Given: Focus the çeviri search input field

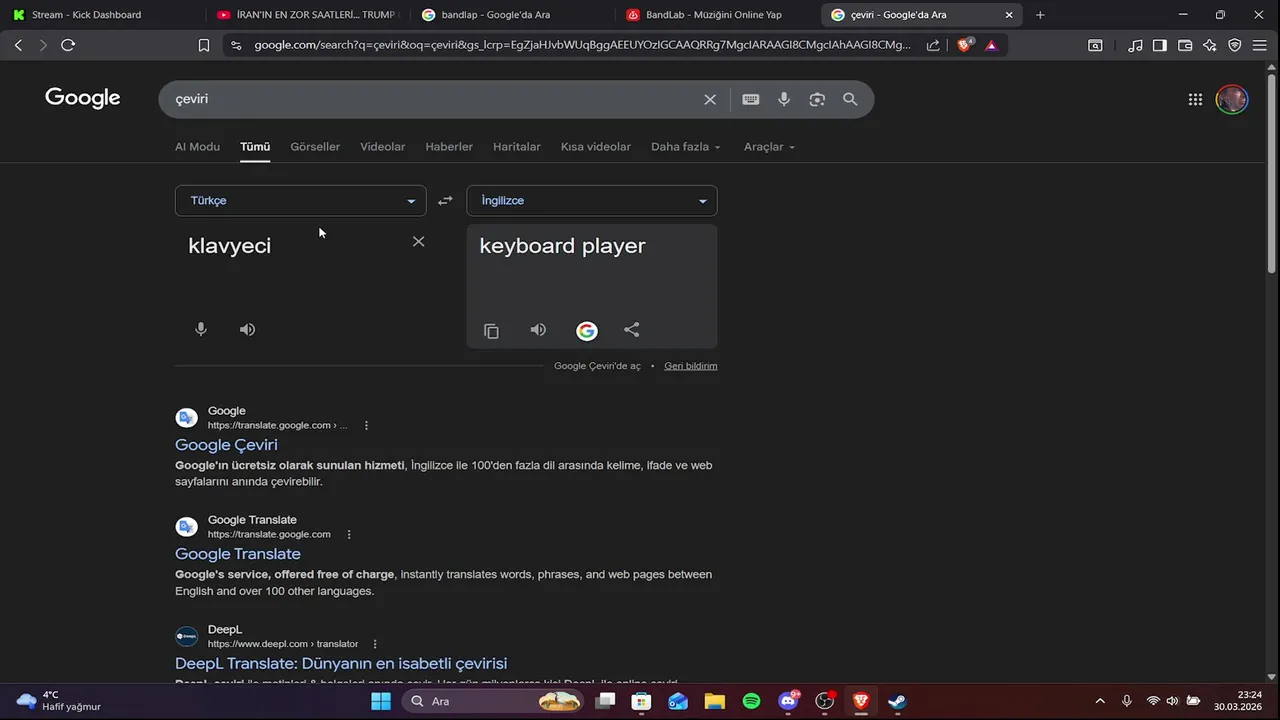Looking at the screenshot, I should tap(435, 99).
